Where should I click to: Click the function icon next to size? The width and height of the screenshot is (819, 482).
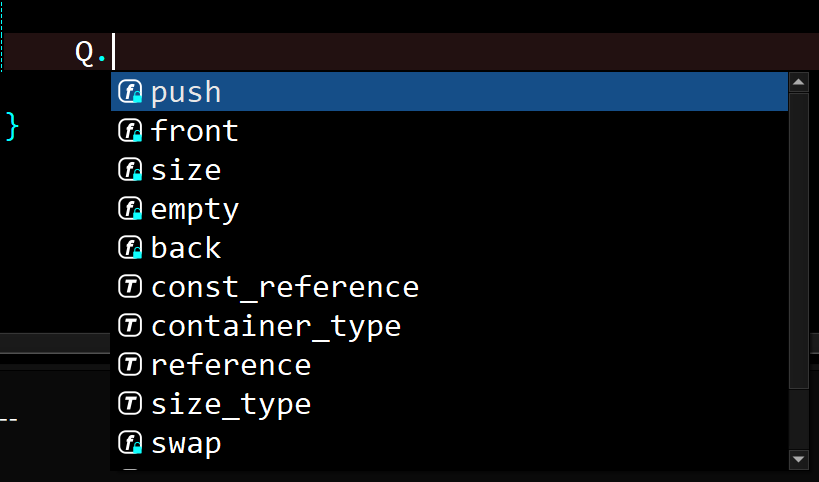(x=130, y=170)
